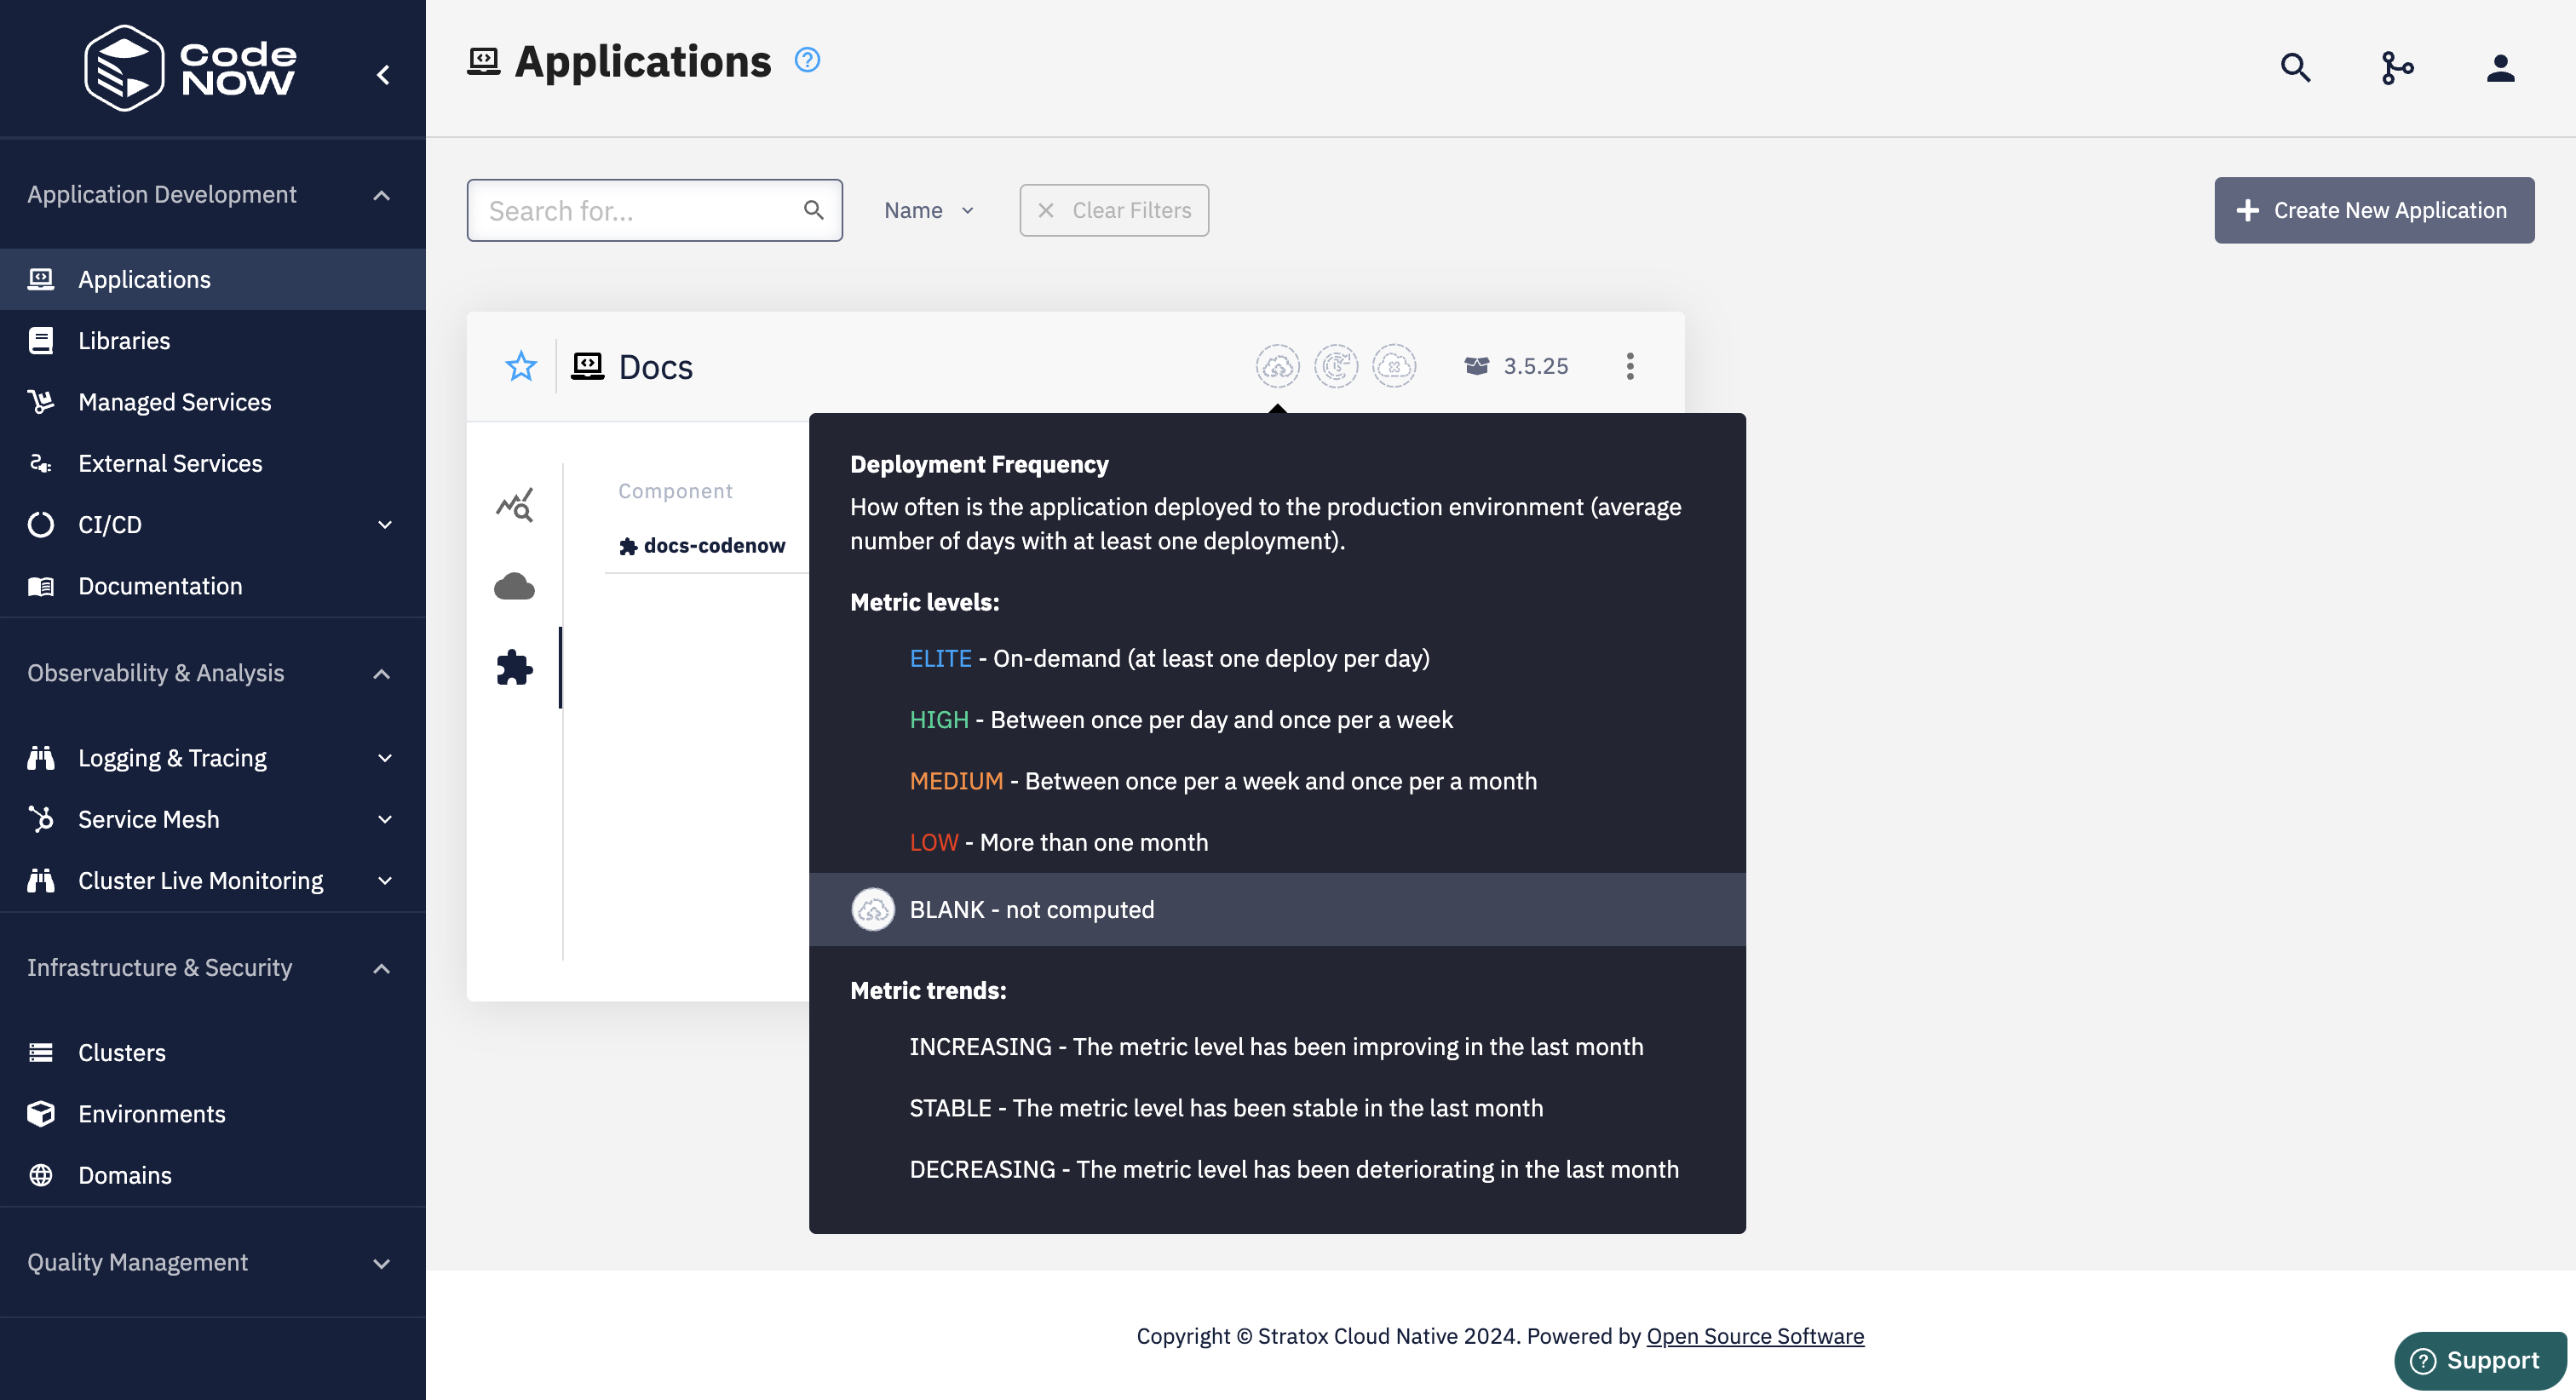Screen dimensions: 2576x1400
Task: Click Create New Application button
Action: pyautogui.click(x=2373, y=210)
